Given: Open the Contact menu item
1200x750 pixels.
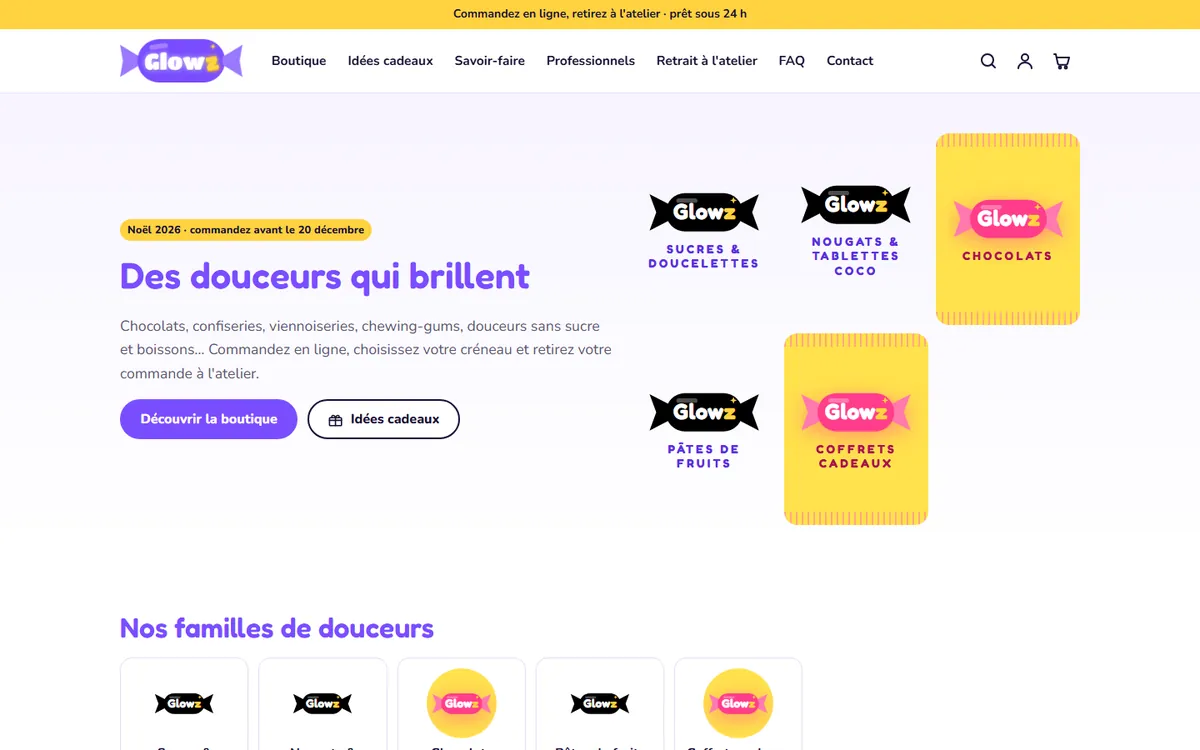Looking at the screenshot, I should pos(850,61).
